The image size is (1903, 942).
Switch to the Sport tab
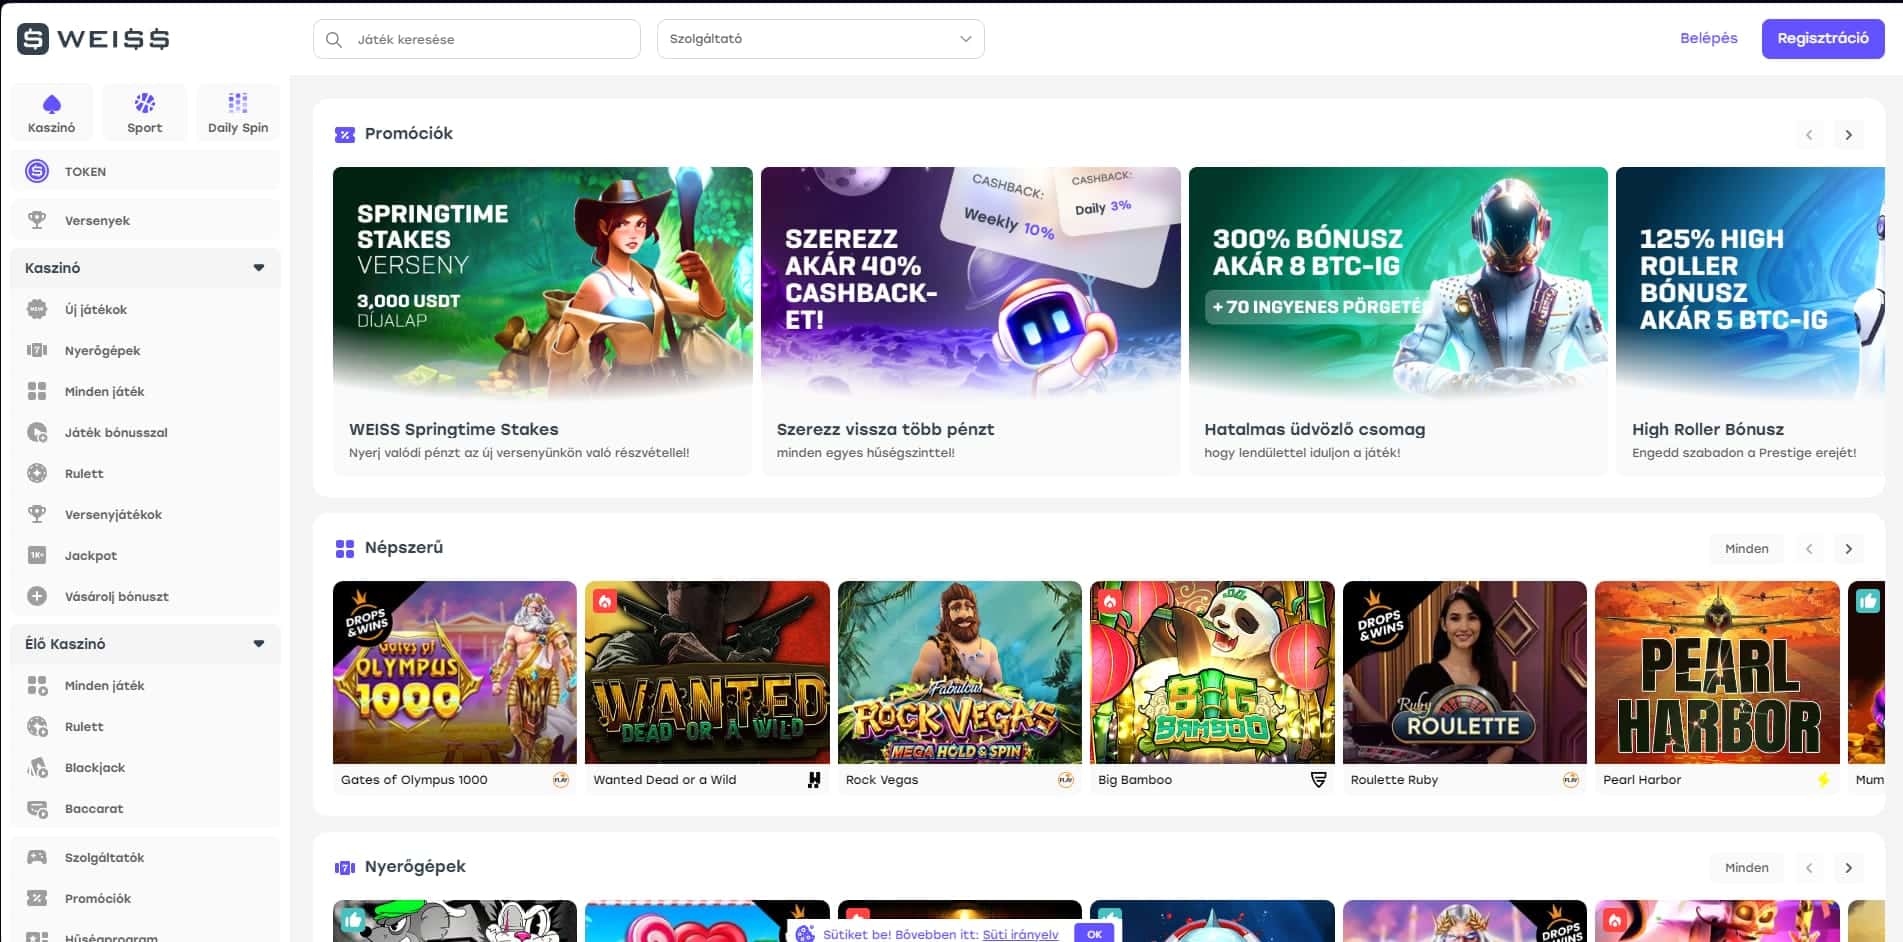pyautogui.click(x=144, y=110)
